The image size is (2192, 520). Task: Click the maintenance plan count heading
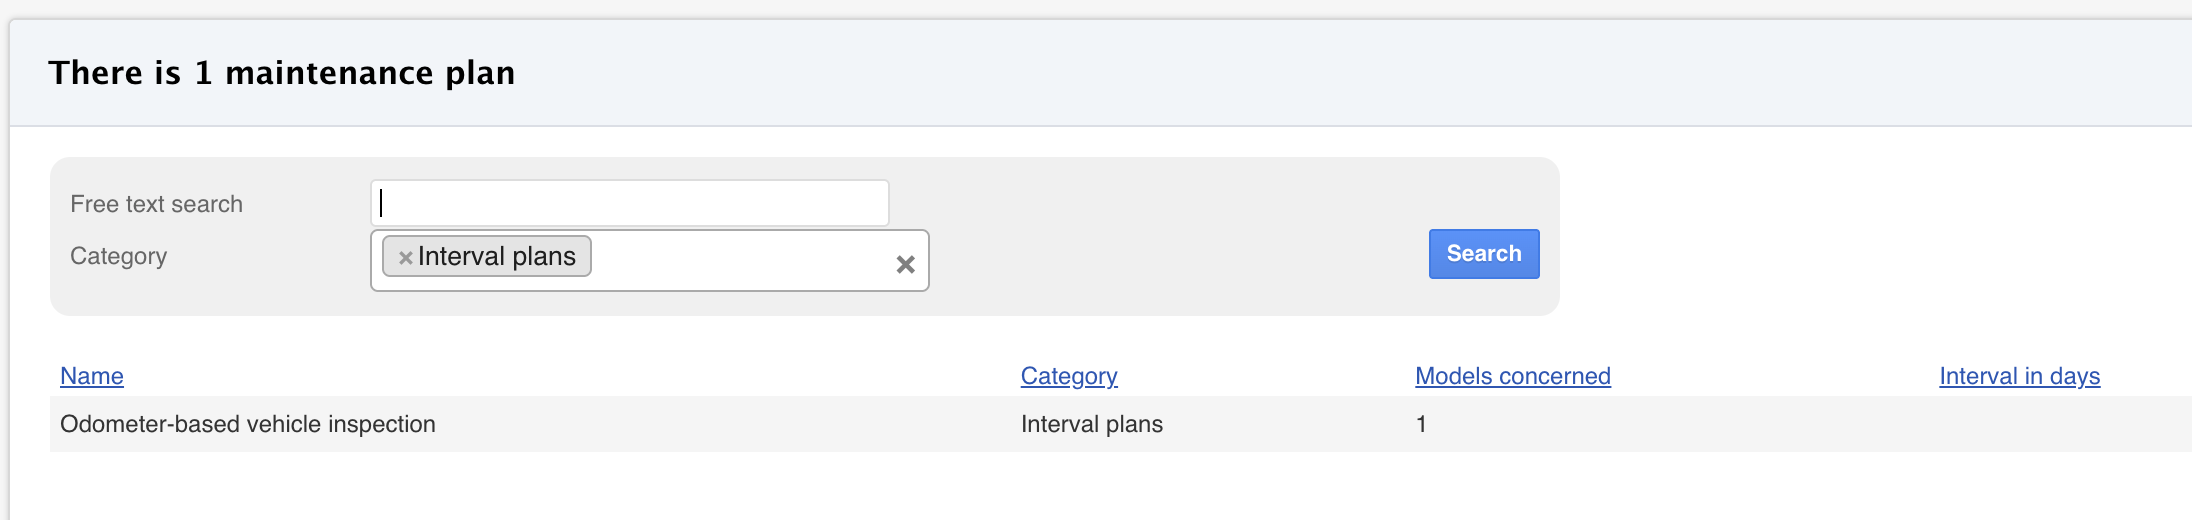click(x=282, y=73)
